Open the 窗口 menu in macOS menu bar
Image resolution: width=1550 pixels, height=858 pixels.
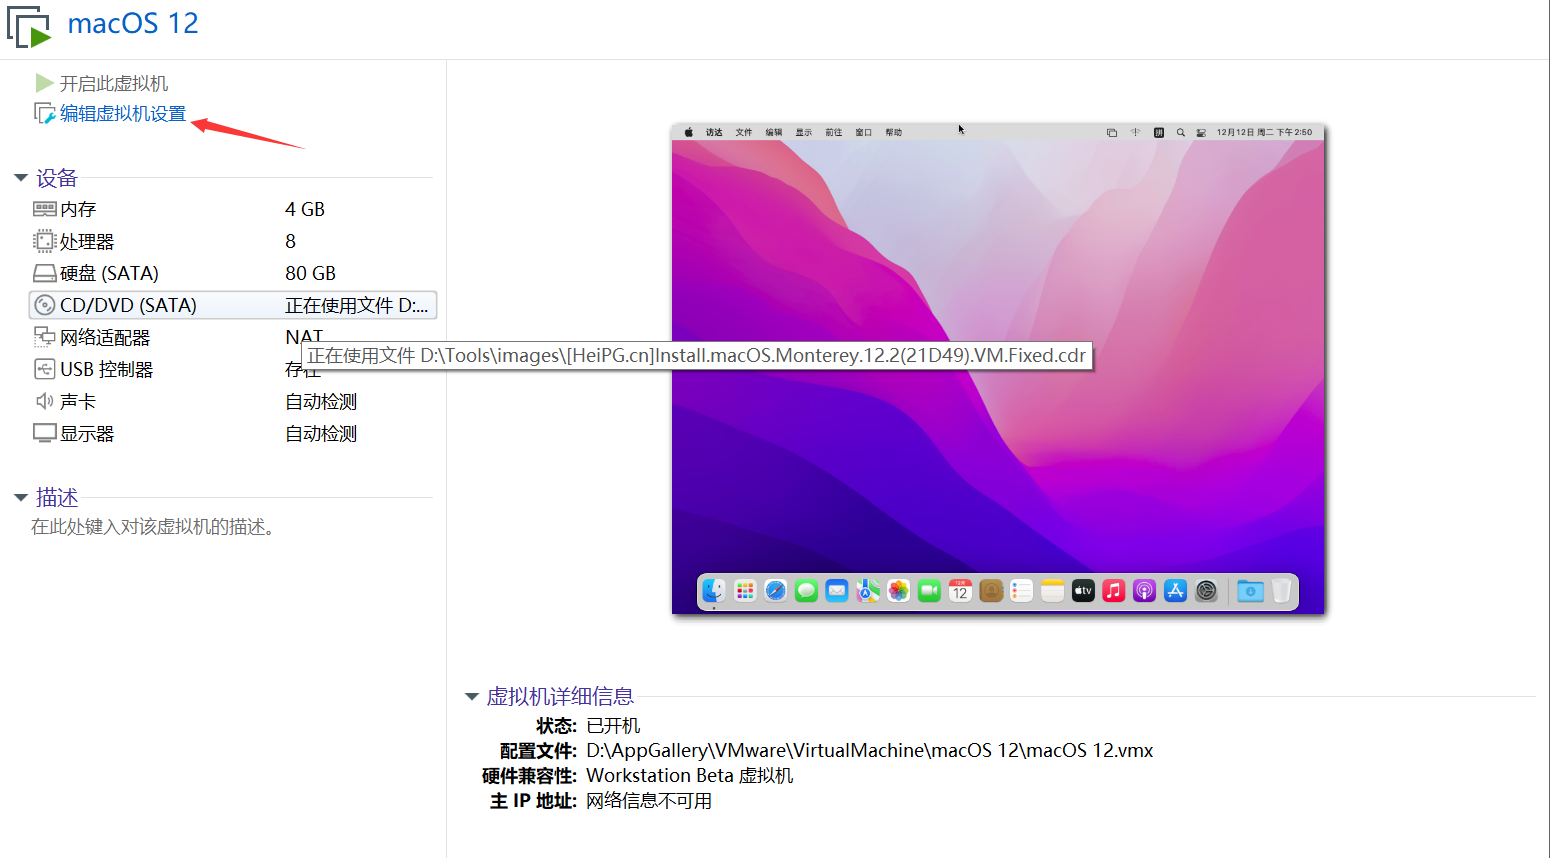pyautogui.click(x=862, y=130)
